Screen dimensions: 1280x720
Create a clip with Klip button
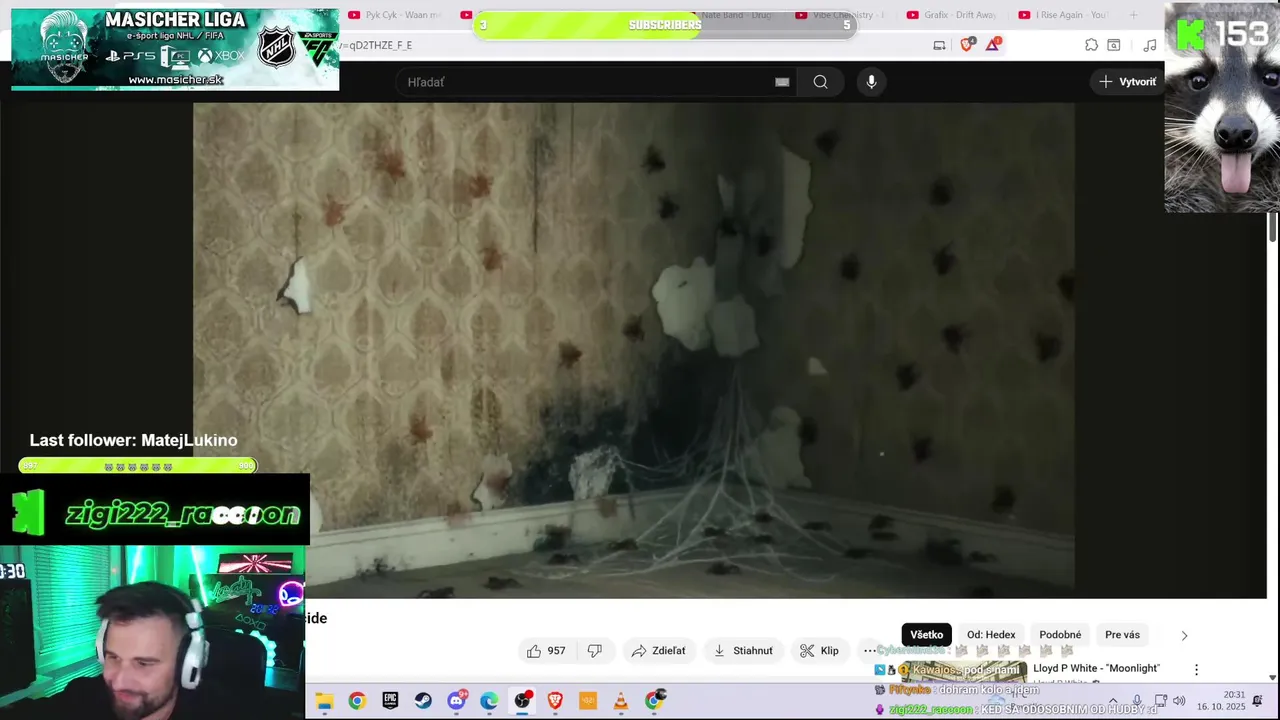[x=819, y=651]
